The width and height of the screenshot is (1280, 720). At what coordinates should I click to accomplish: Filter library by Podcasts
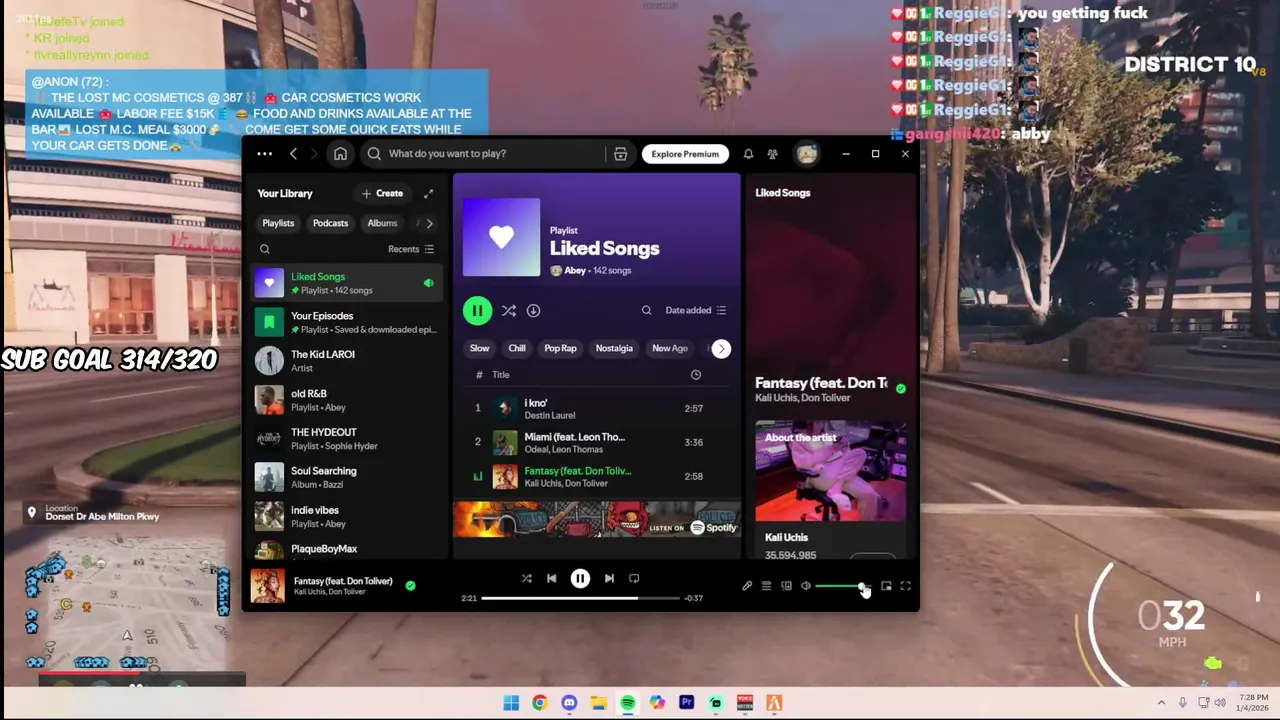[x=330, y=224]
